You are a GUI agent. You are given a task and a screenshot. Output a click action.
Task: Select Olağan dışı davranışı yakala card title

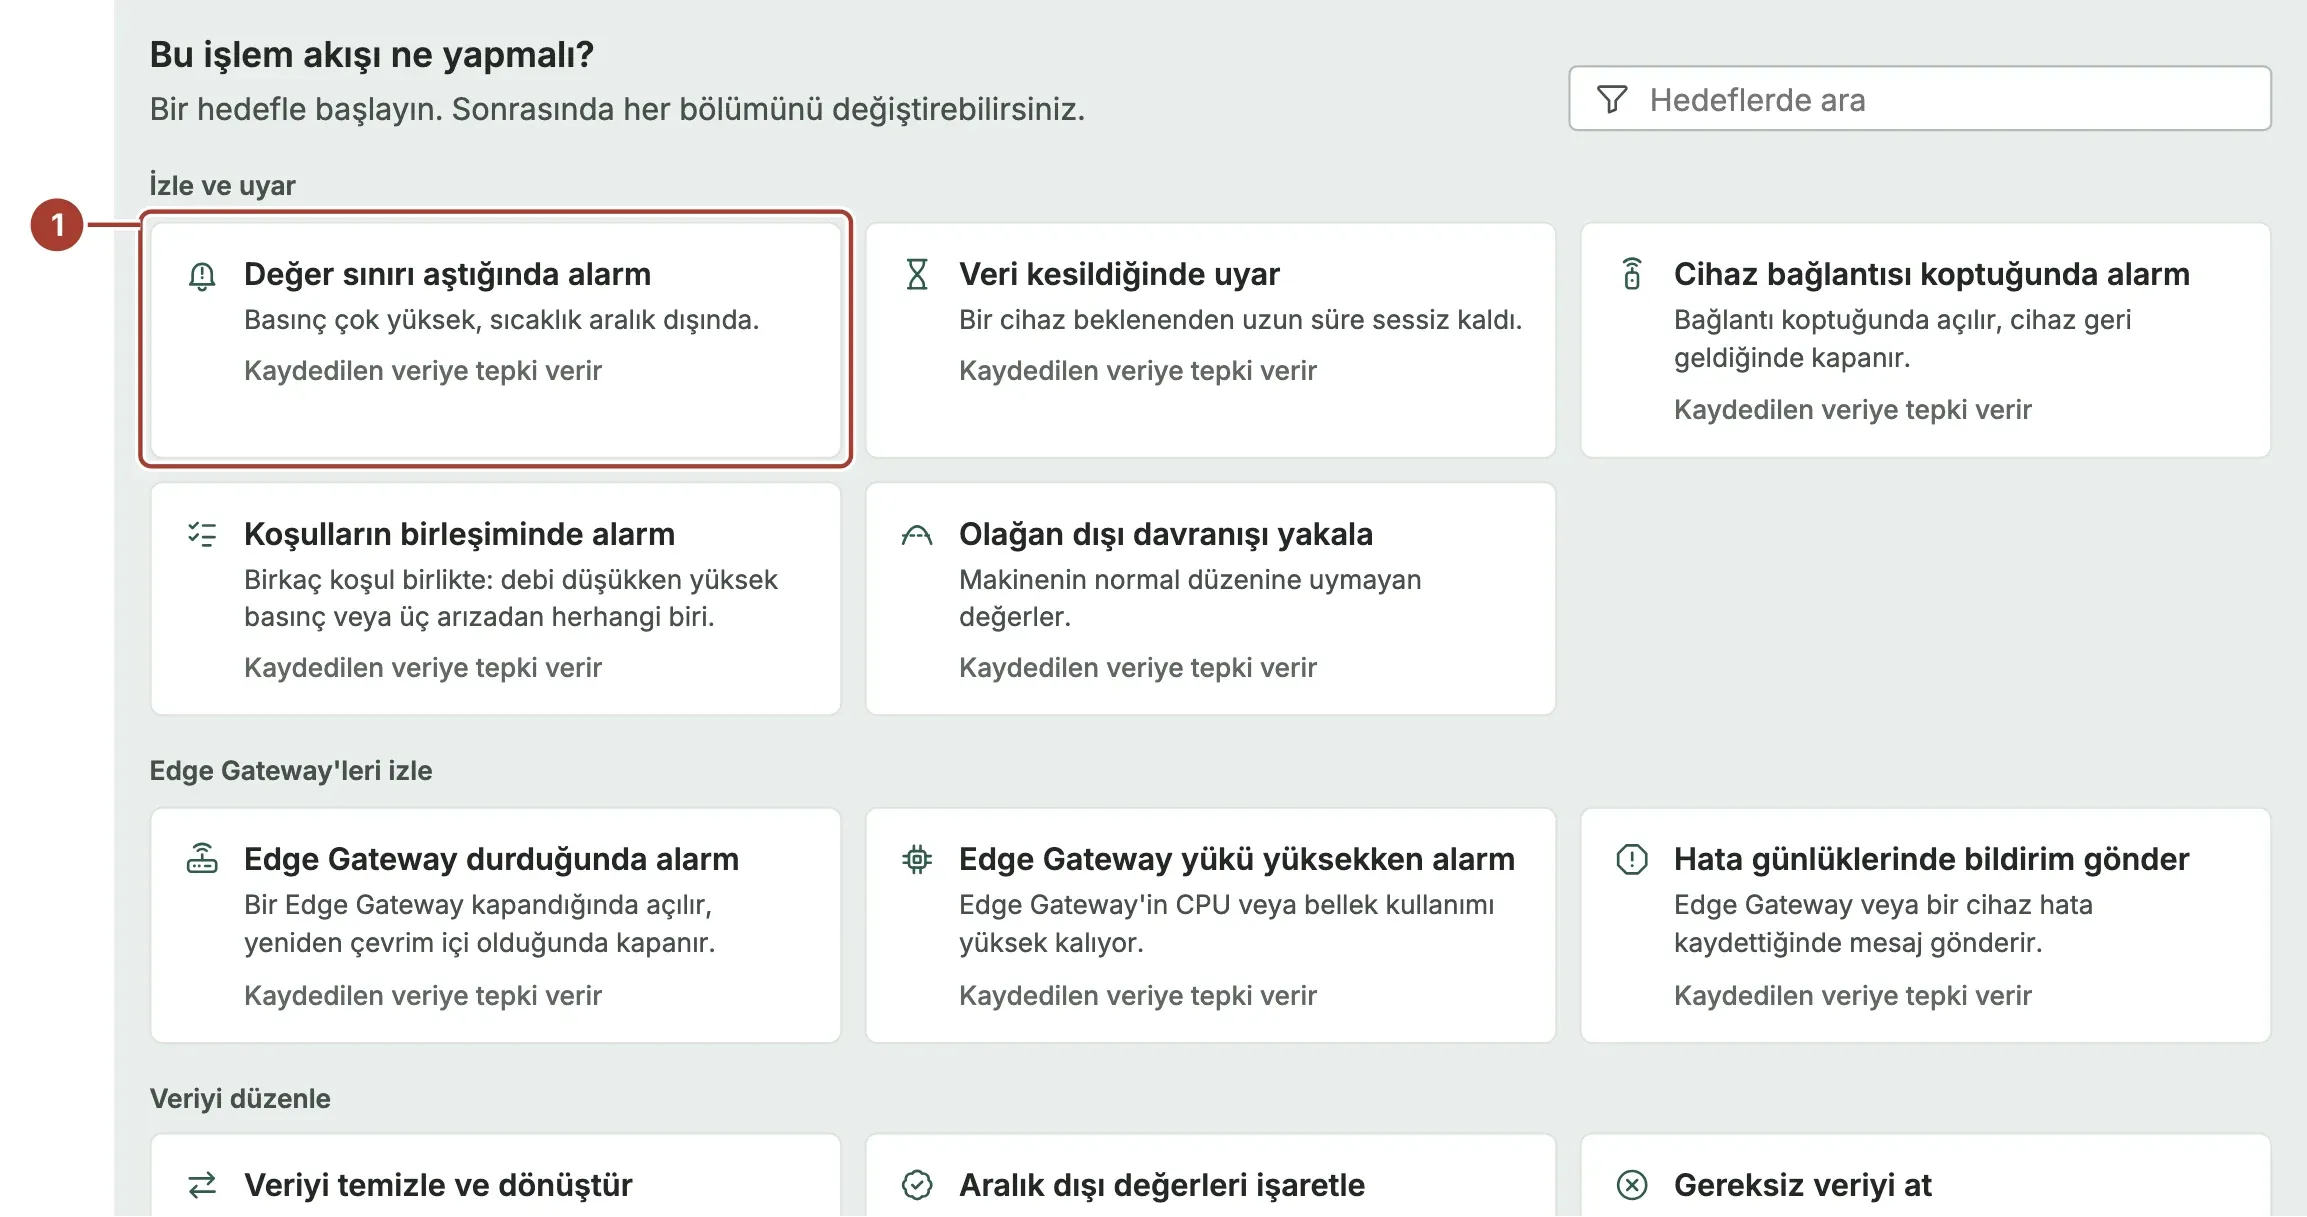(1166, 534)
